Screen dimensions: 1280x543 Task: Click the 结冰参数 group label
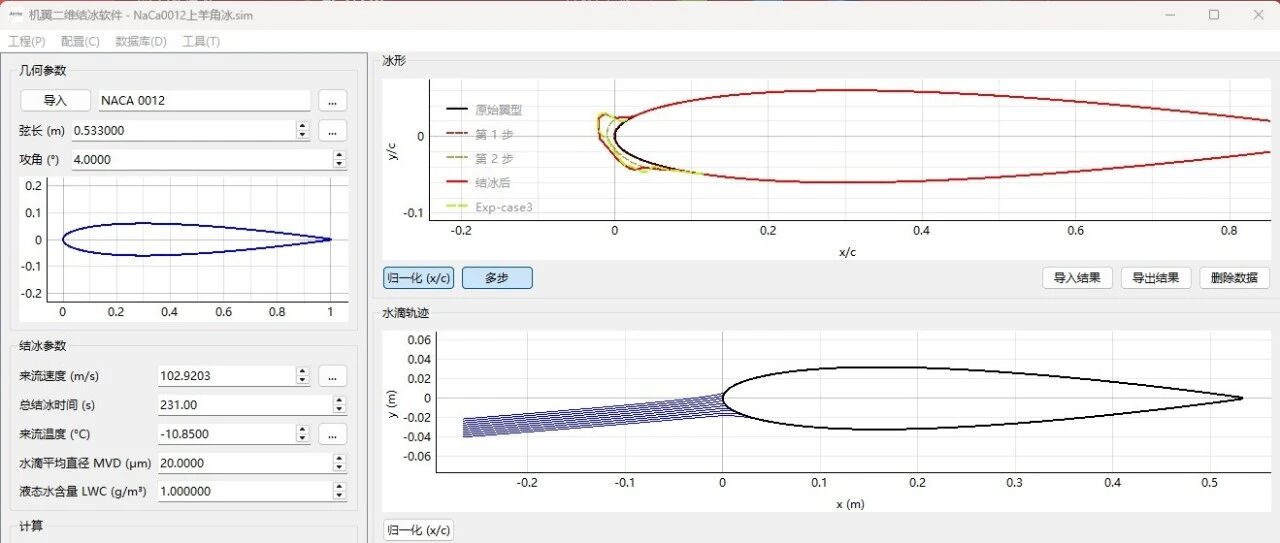click(43, 346)
